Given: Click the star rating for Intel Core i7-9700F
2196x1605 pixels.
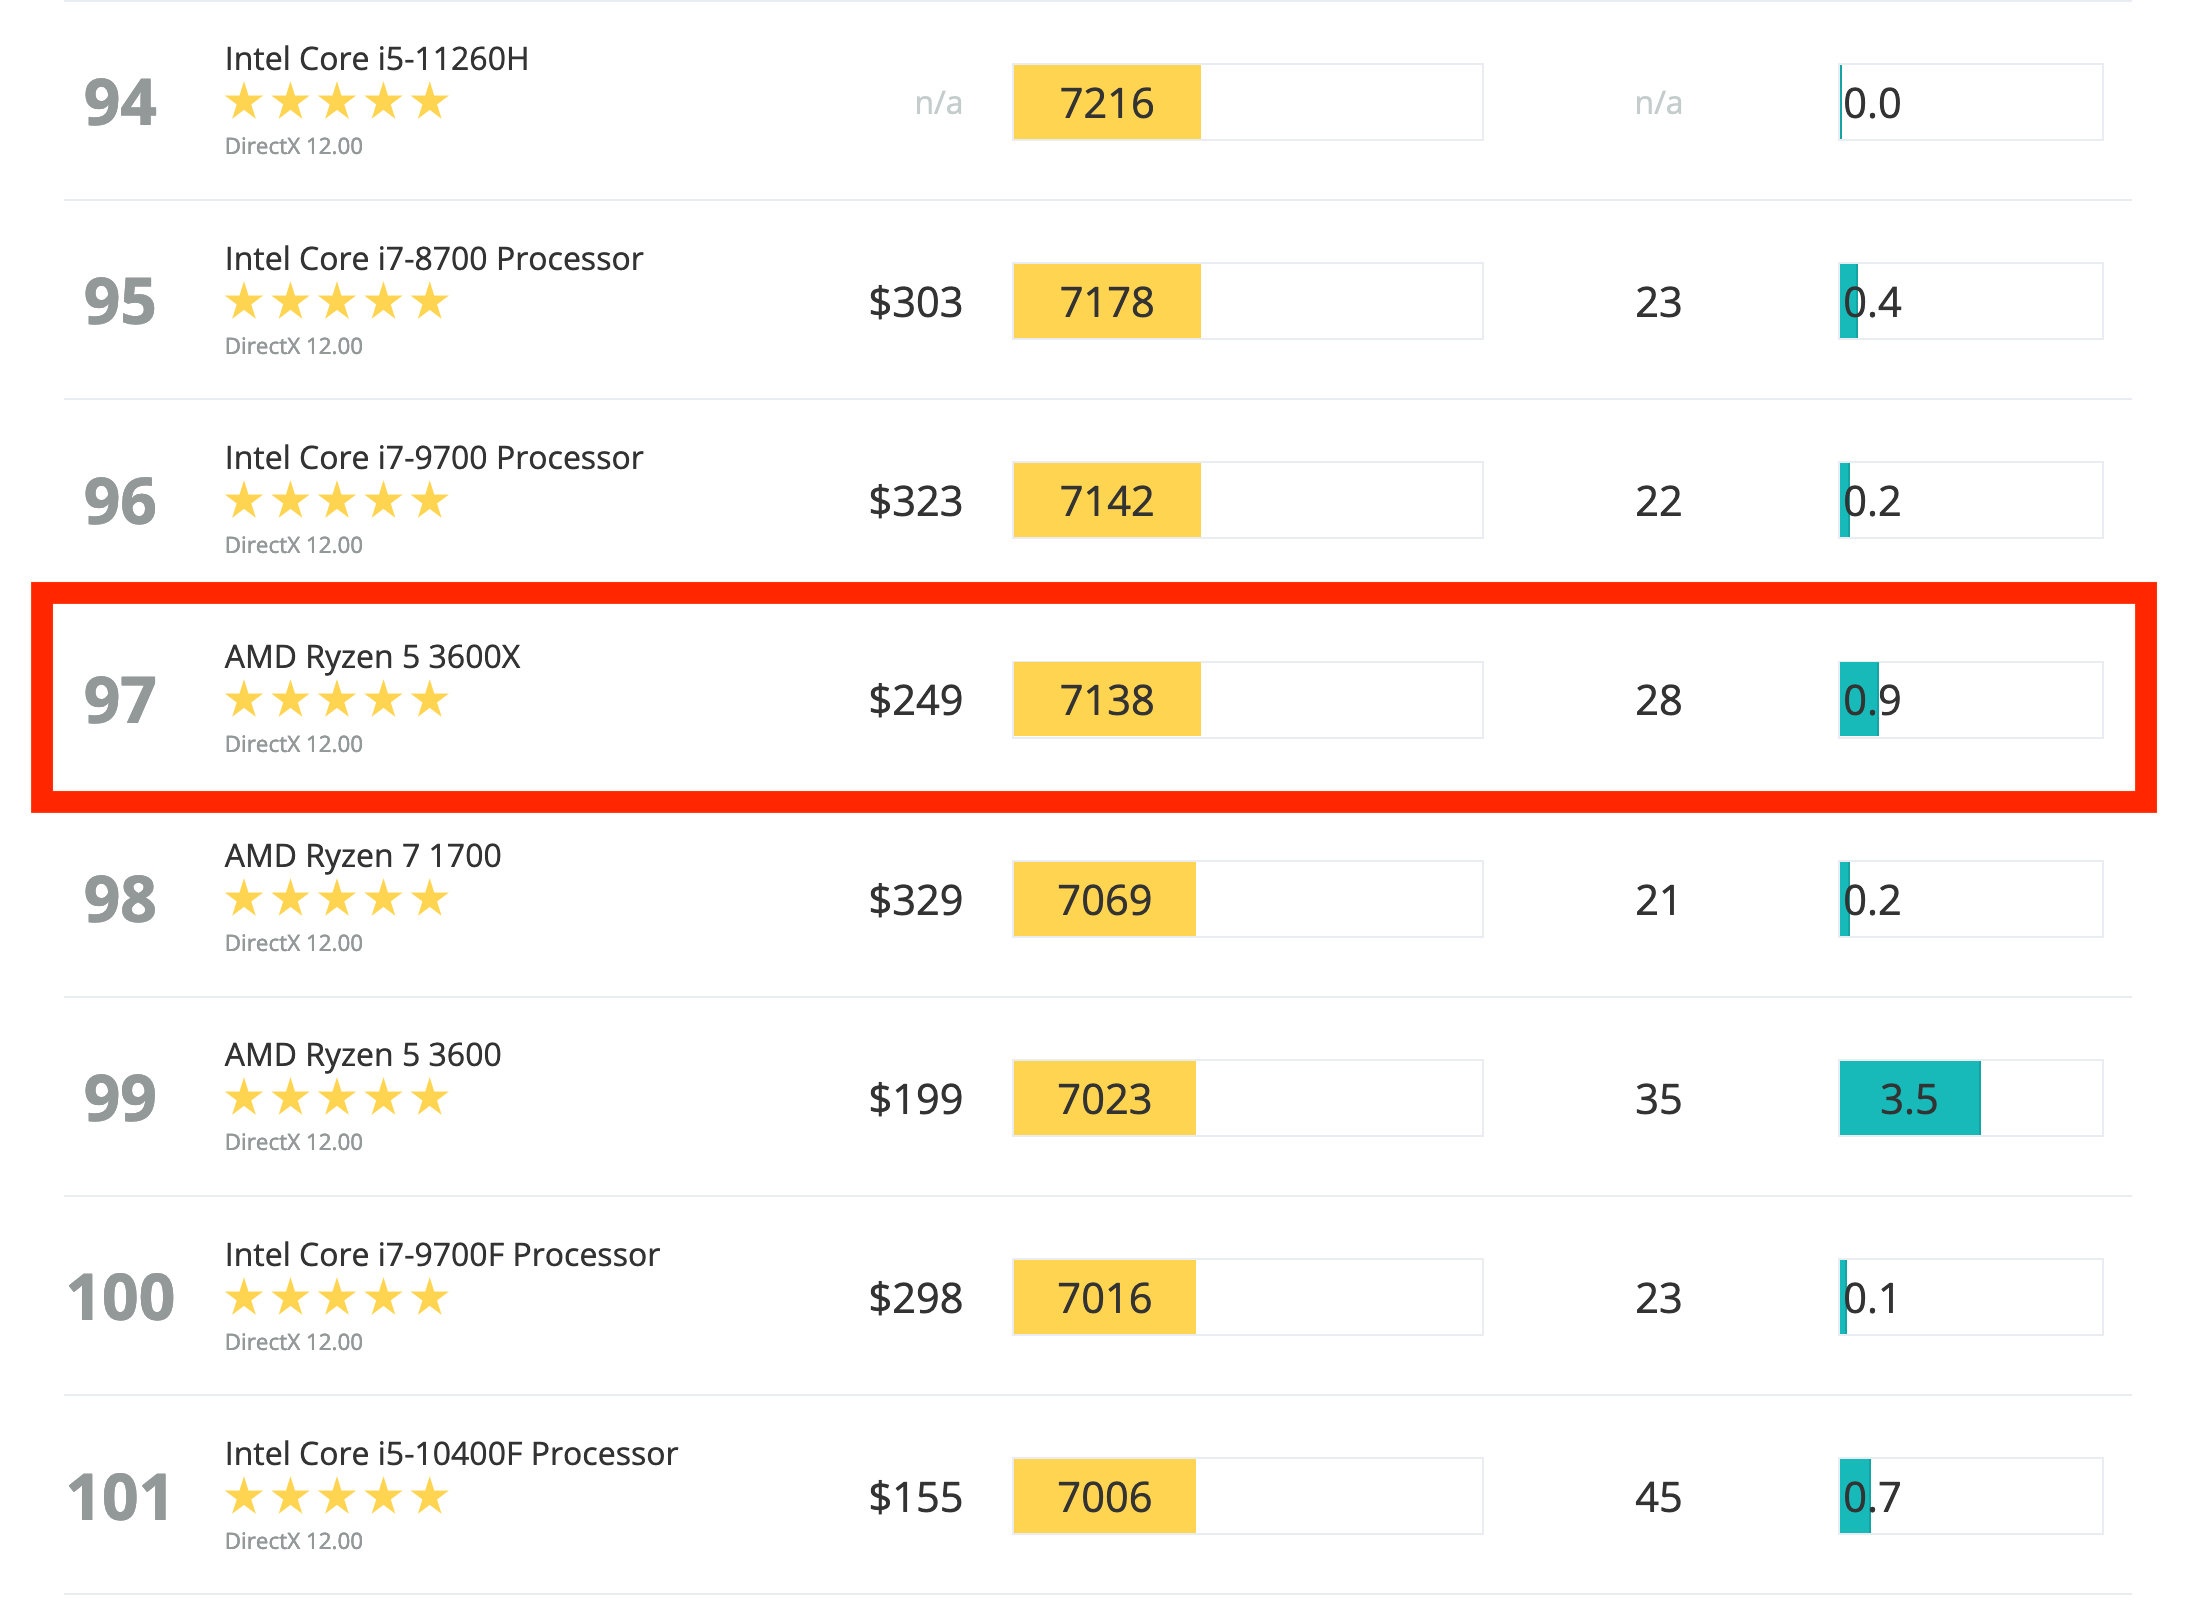Looking at the screenshot, I should (336, 1298).
